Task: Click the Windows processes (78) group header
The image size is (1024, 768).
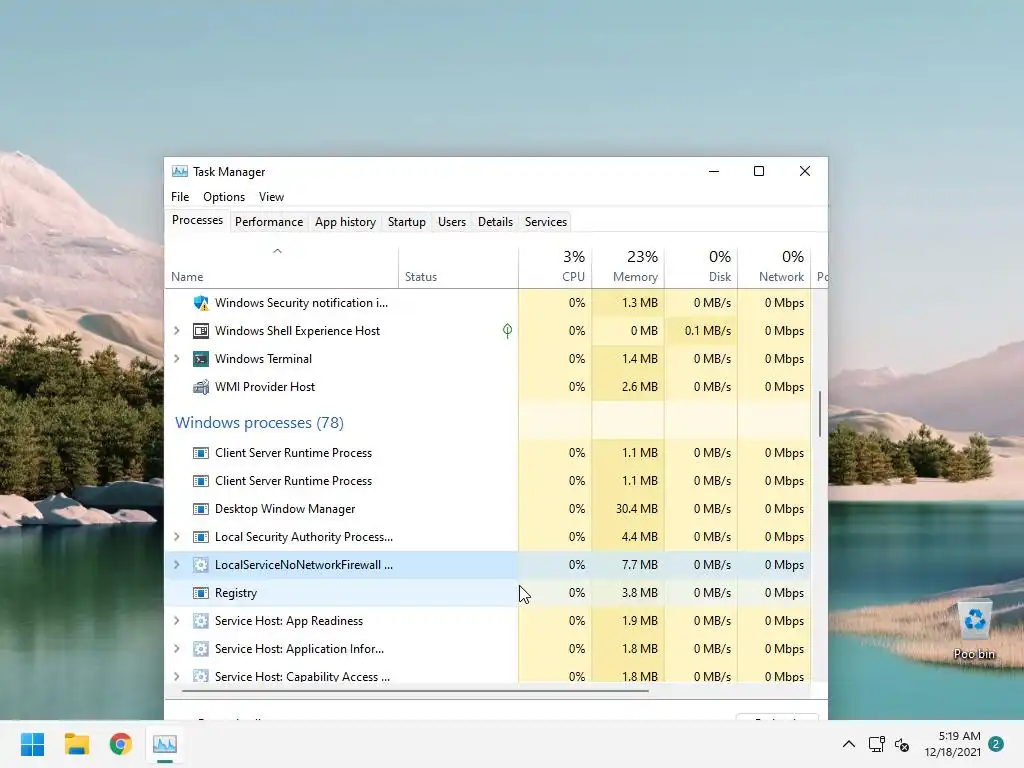Action: point(259,423)
